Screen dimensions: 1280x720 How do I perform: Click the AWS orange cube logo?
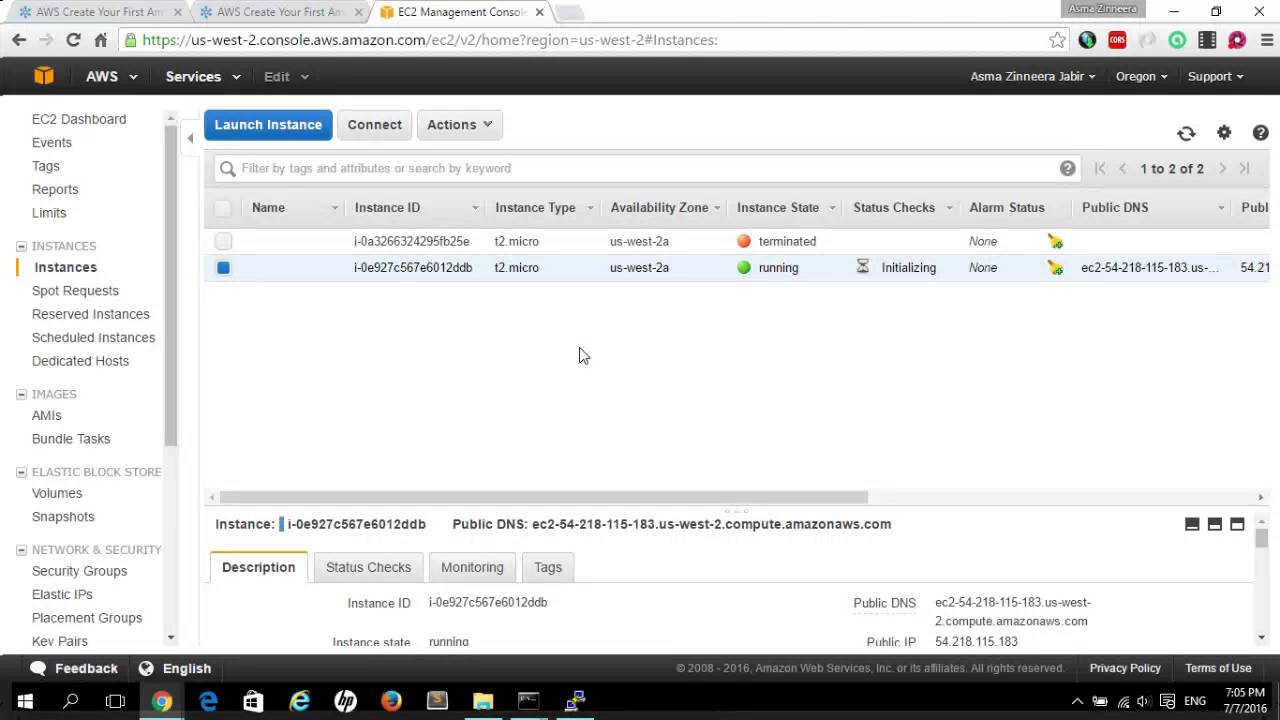[x=43, y=76]
